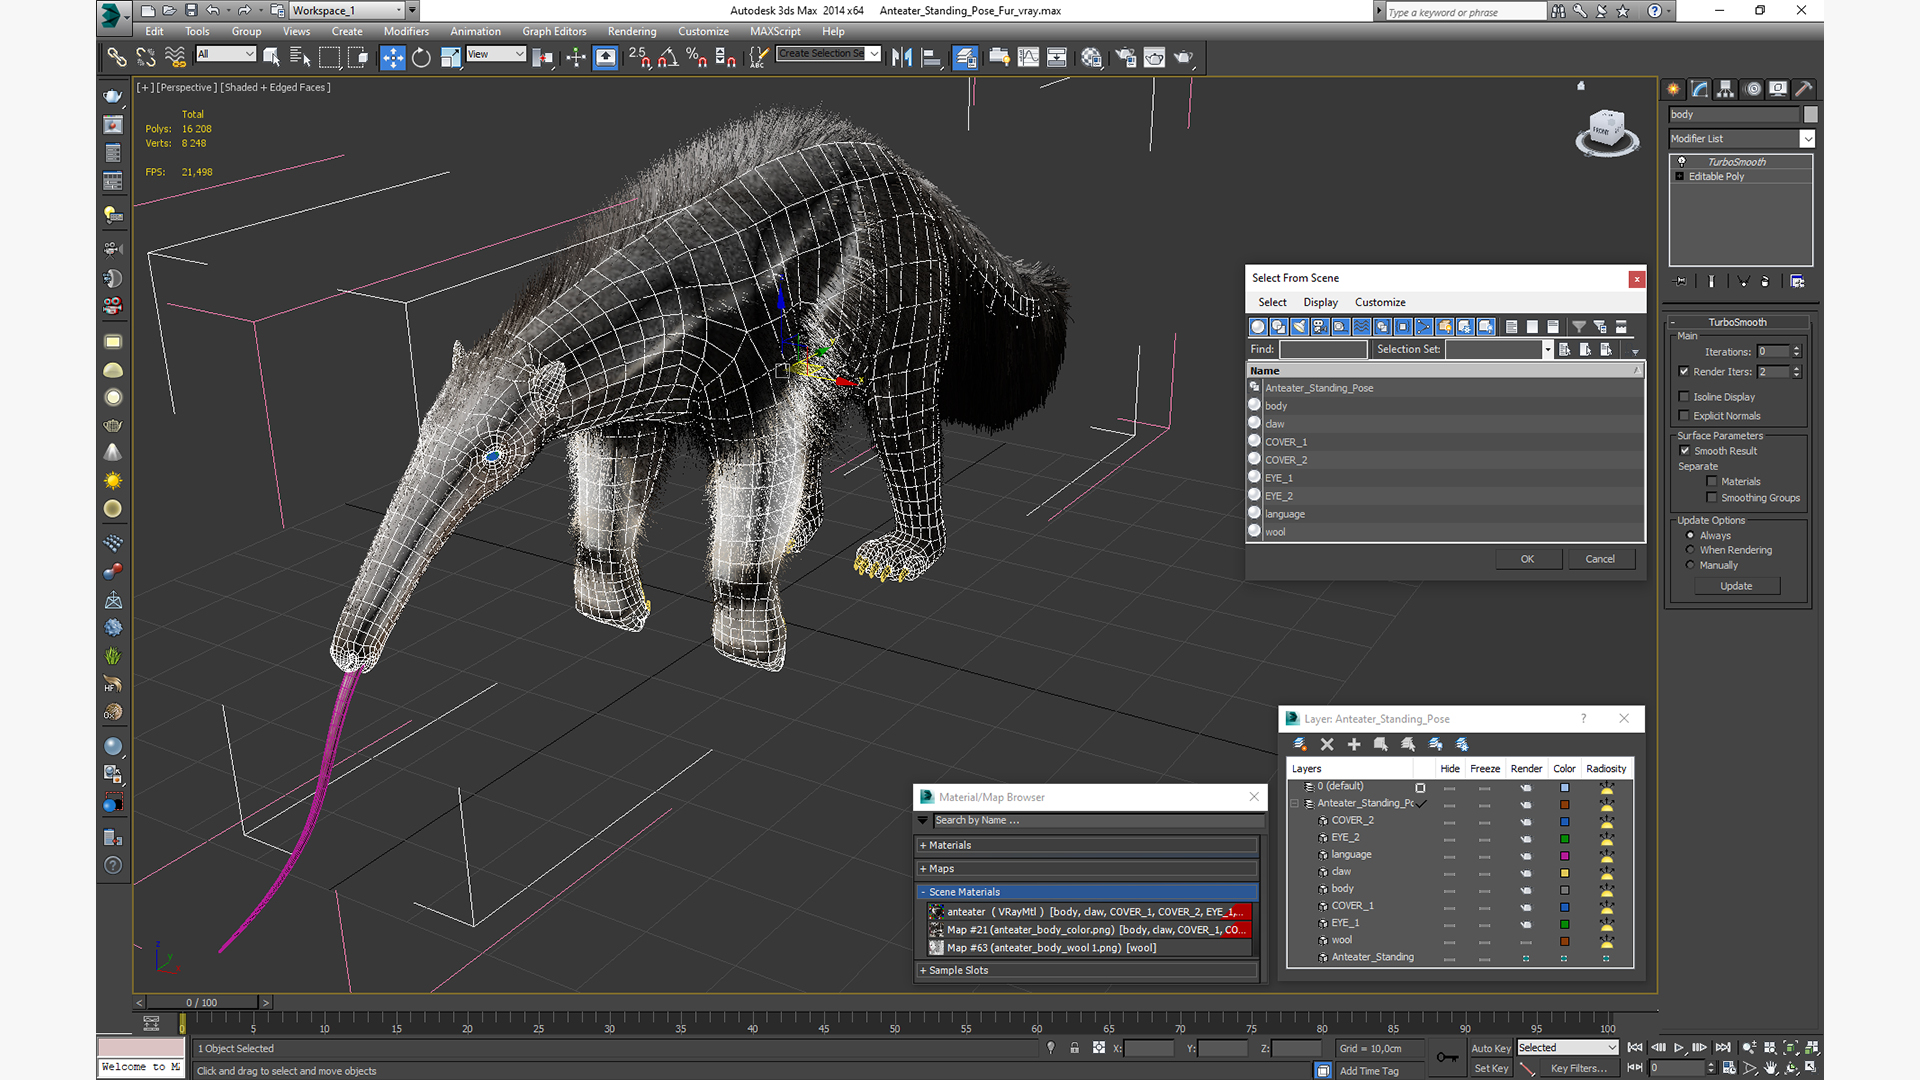Viewport: 1920px width, 1080px height.
Task: Click the Align tool icon
Action: point(931,57)
